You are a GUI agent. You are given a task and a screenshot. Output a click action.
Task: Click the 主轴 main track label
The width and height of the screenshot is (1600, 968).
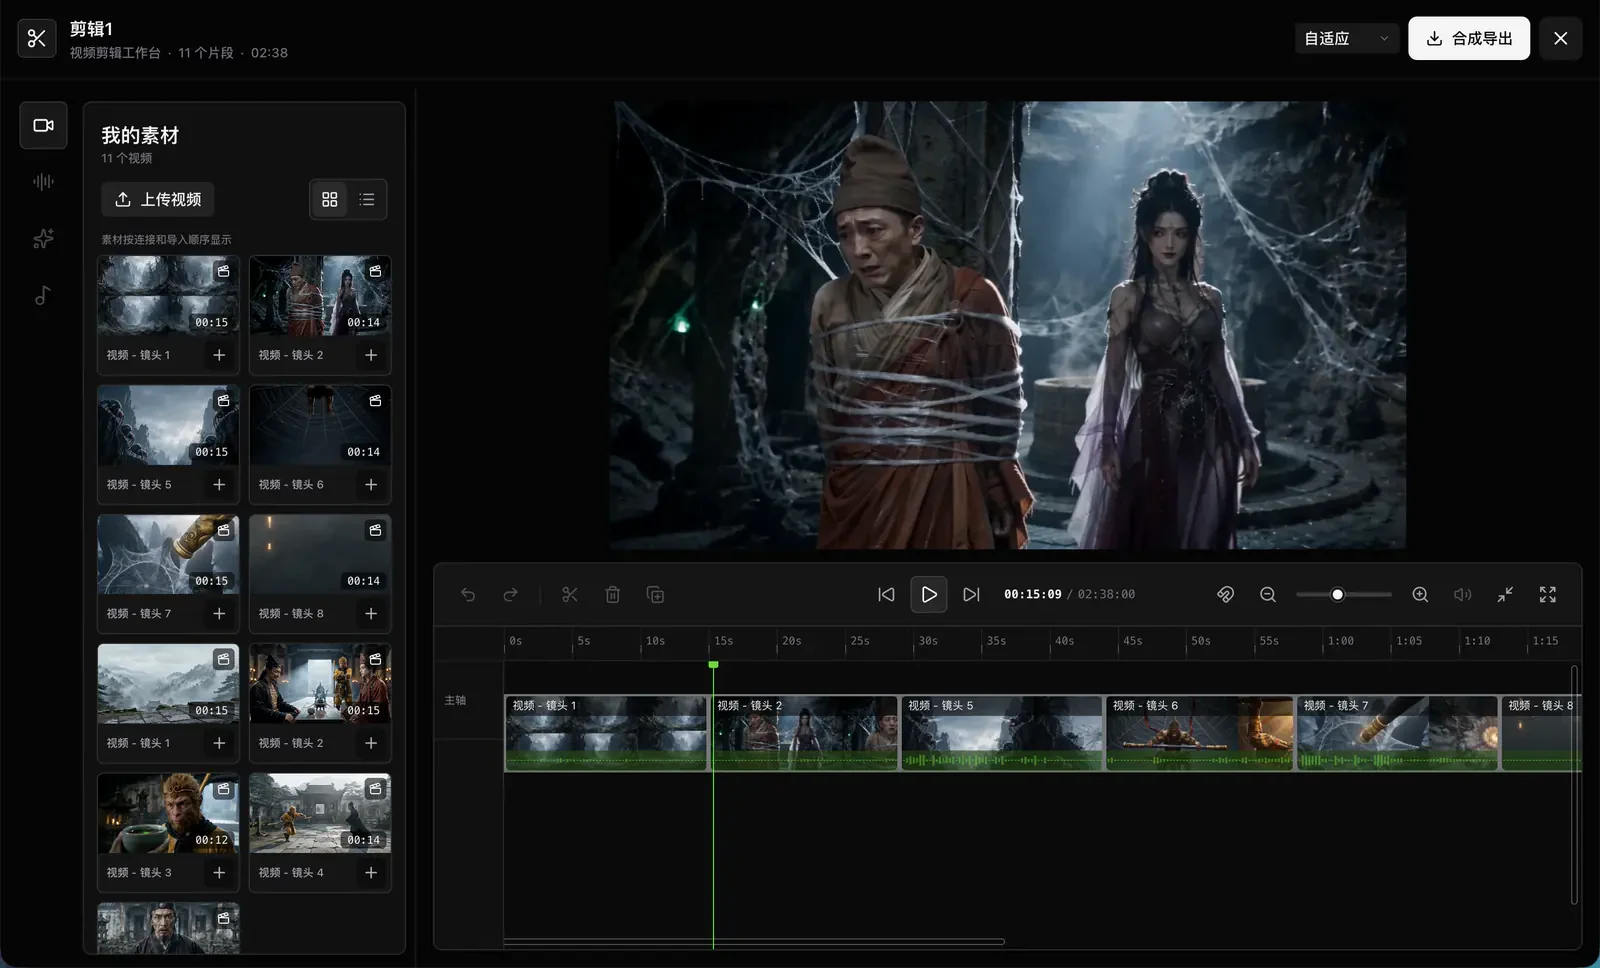tap(455, 700)
